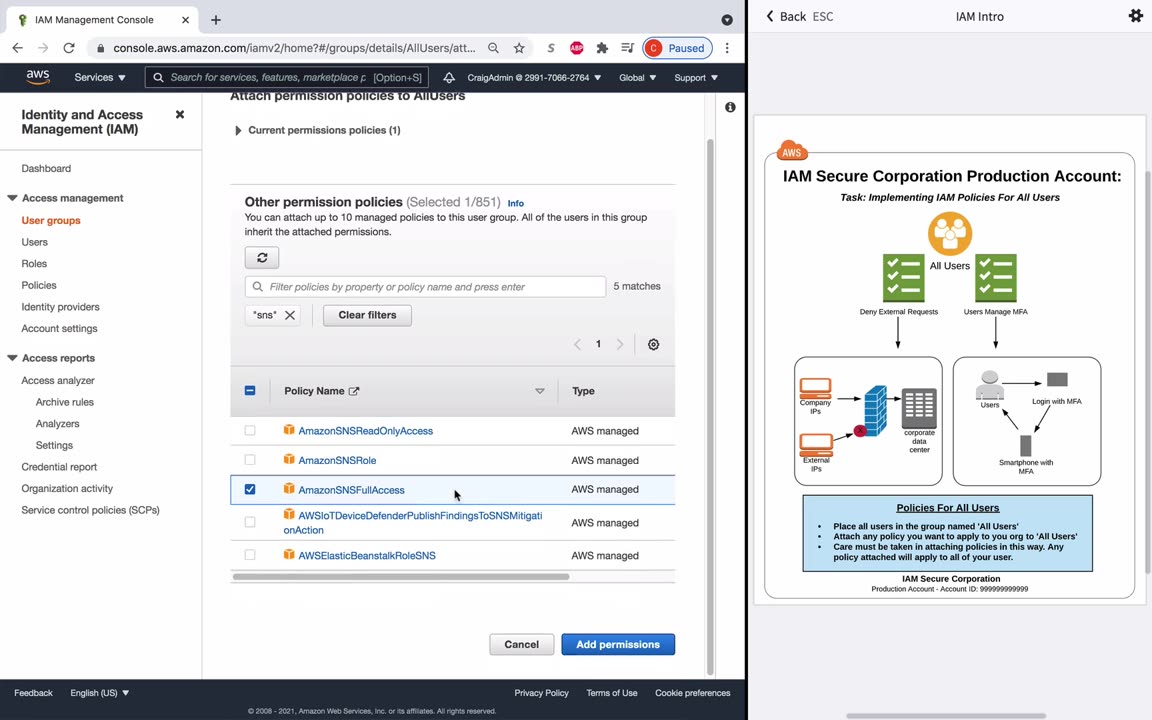Click the vertical page scrollbar
Screen dimensions: 1152x720
coord(710,407)
